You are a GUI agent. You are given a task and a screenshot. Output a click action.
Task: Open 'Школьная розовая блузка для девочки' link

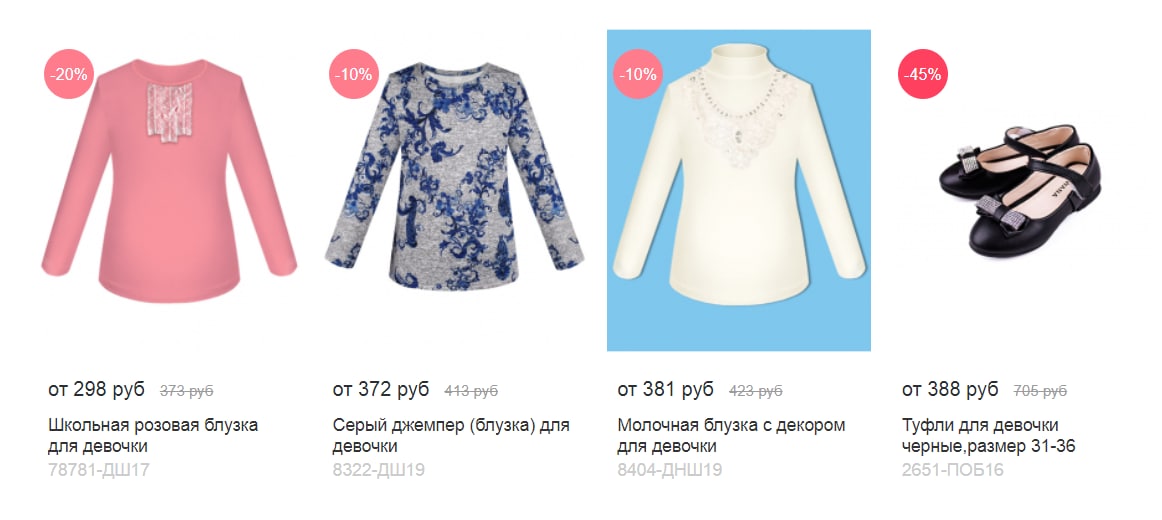click(153, 436)
